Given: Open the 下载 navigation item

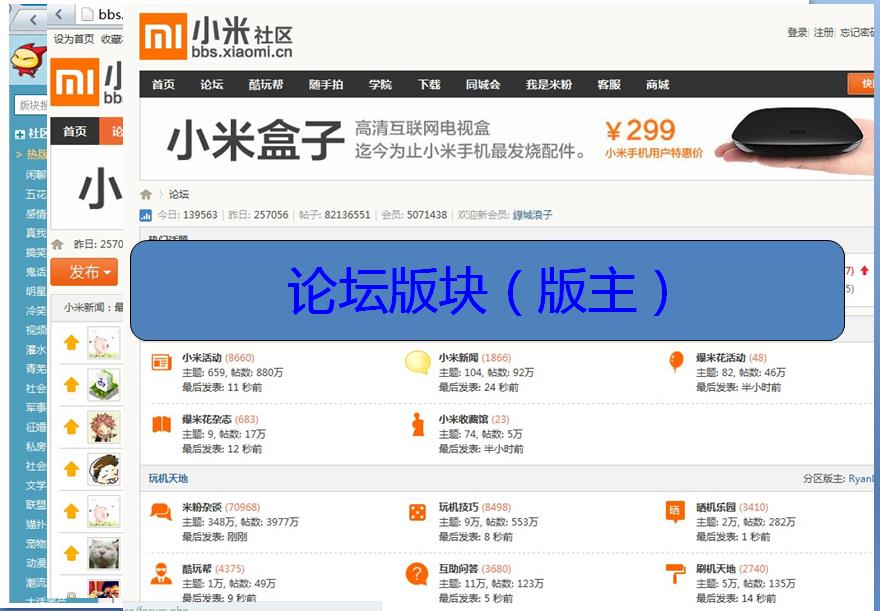Looking at the screenshot, I should (429, 85).
